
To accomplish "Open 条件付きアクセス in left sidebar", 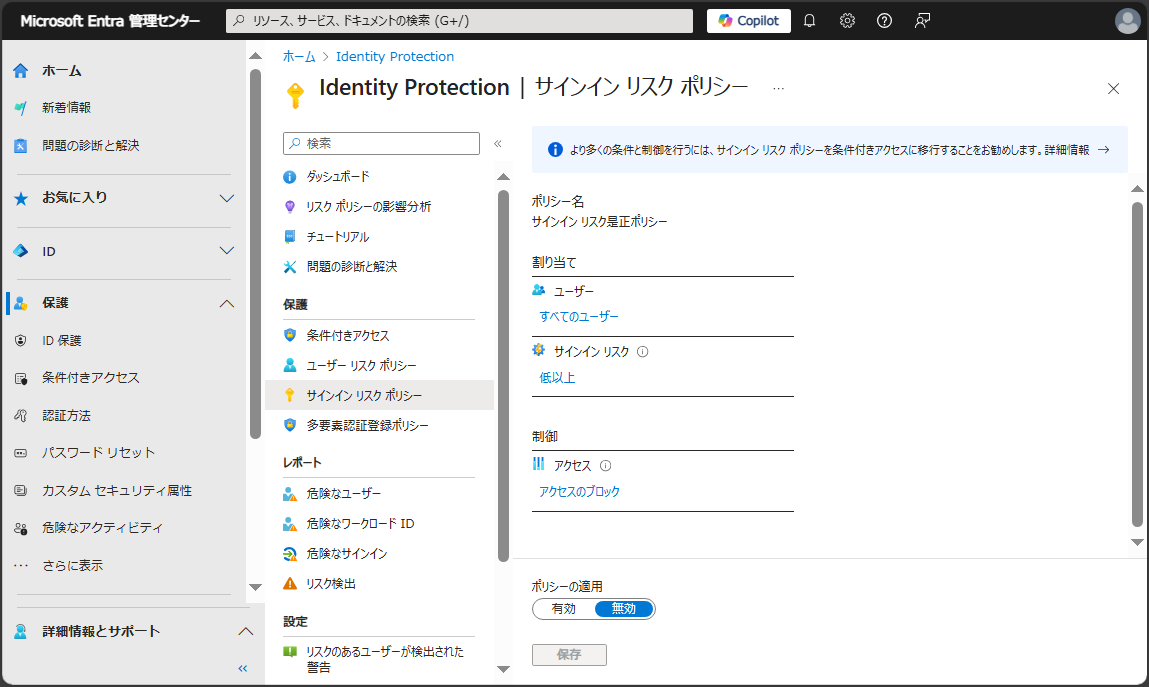I will [90, 378].
